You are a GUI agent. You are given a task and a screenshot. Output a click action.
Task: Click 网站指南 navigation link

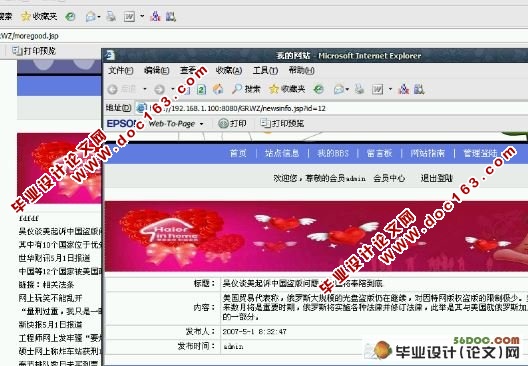[428, 154]
